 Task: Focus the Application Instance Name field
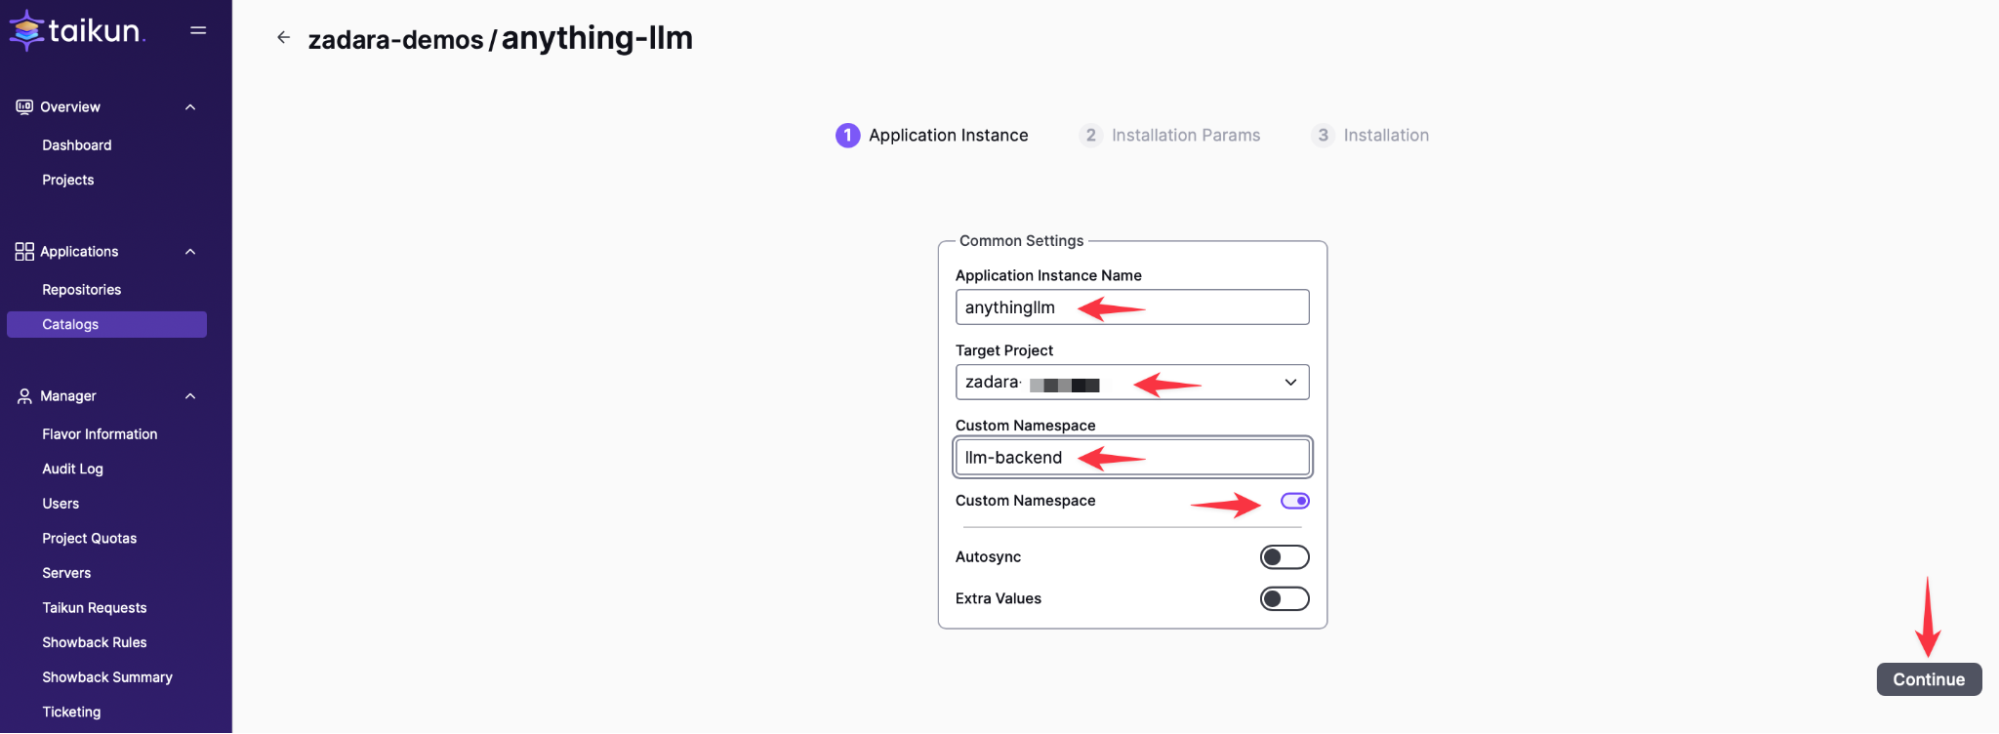coord(1132,307)
